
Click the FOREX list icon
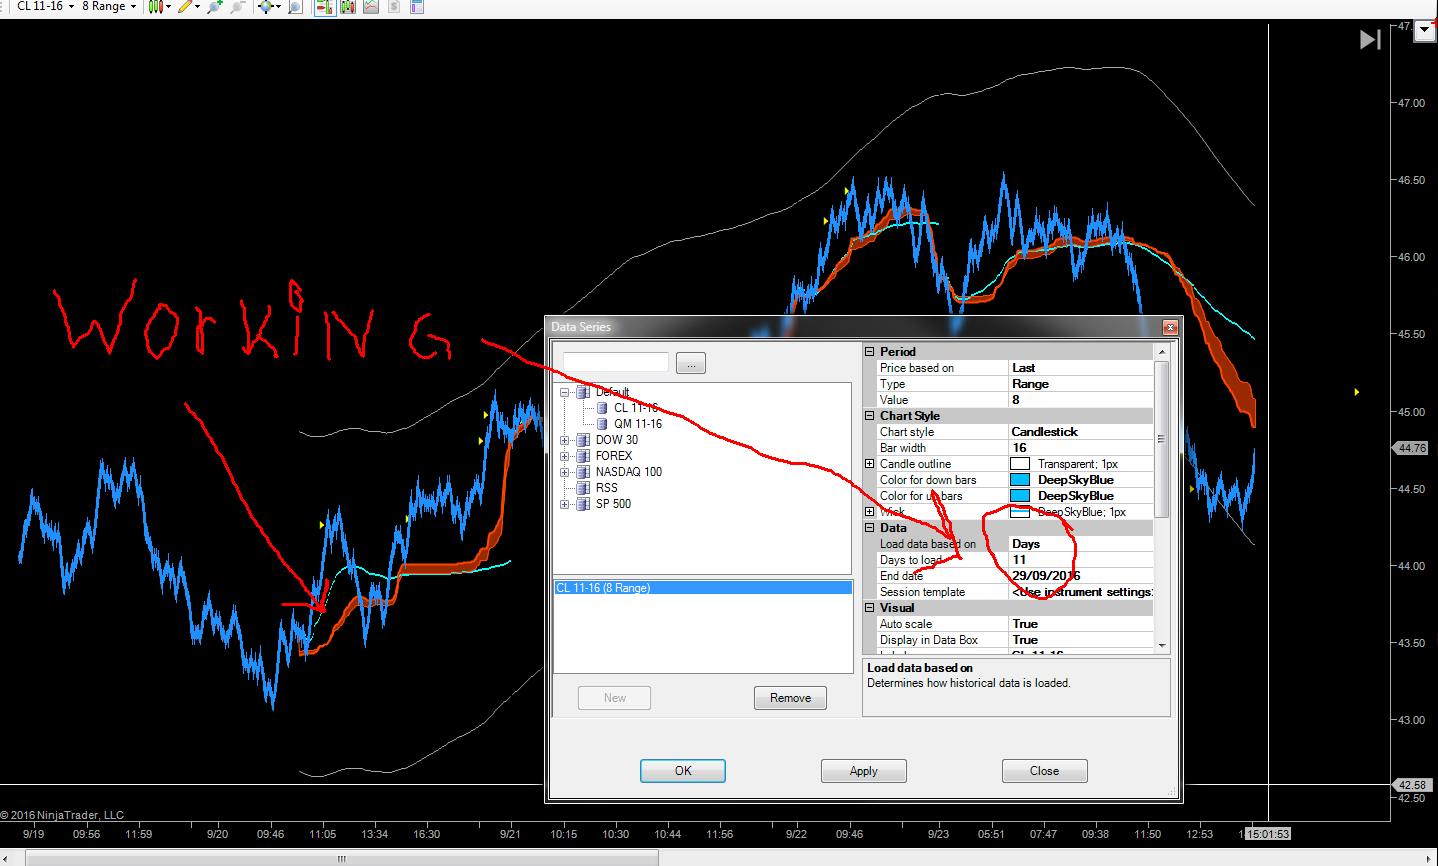(583, 456)
